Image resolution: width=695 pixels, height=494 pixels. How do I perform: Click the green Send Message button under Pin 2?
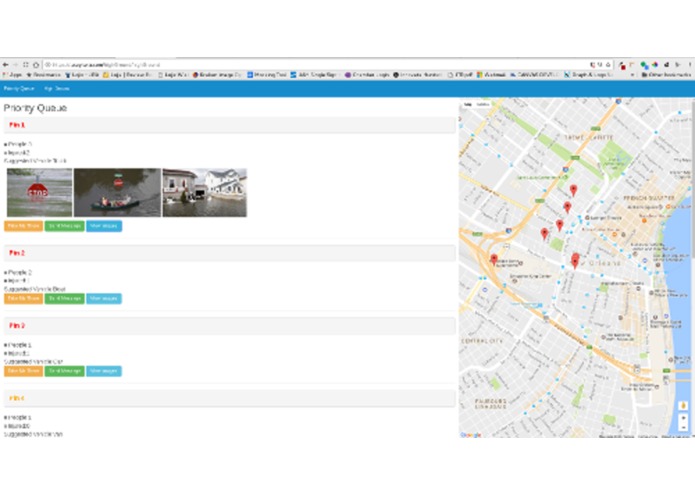point(65,299)
